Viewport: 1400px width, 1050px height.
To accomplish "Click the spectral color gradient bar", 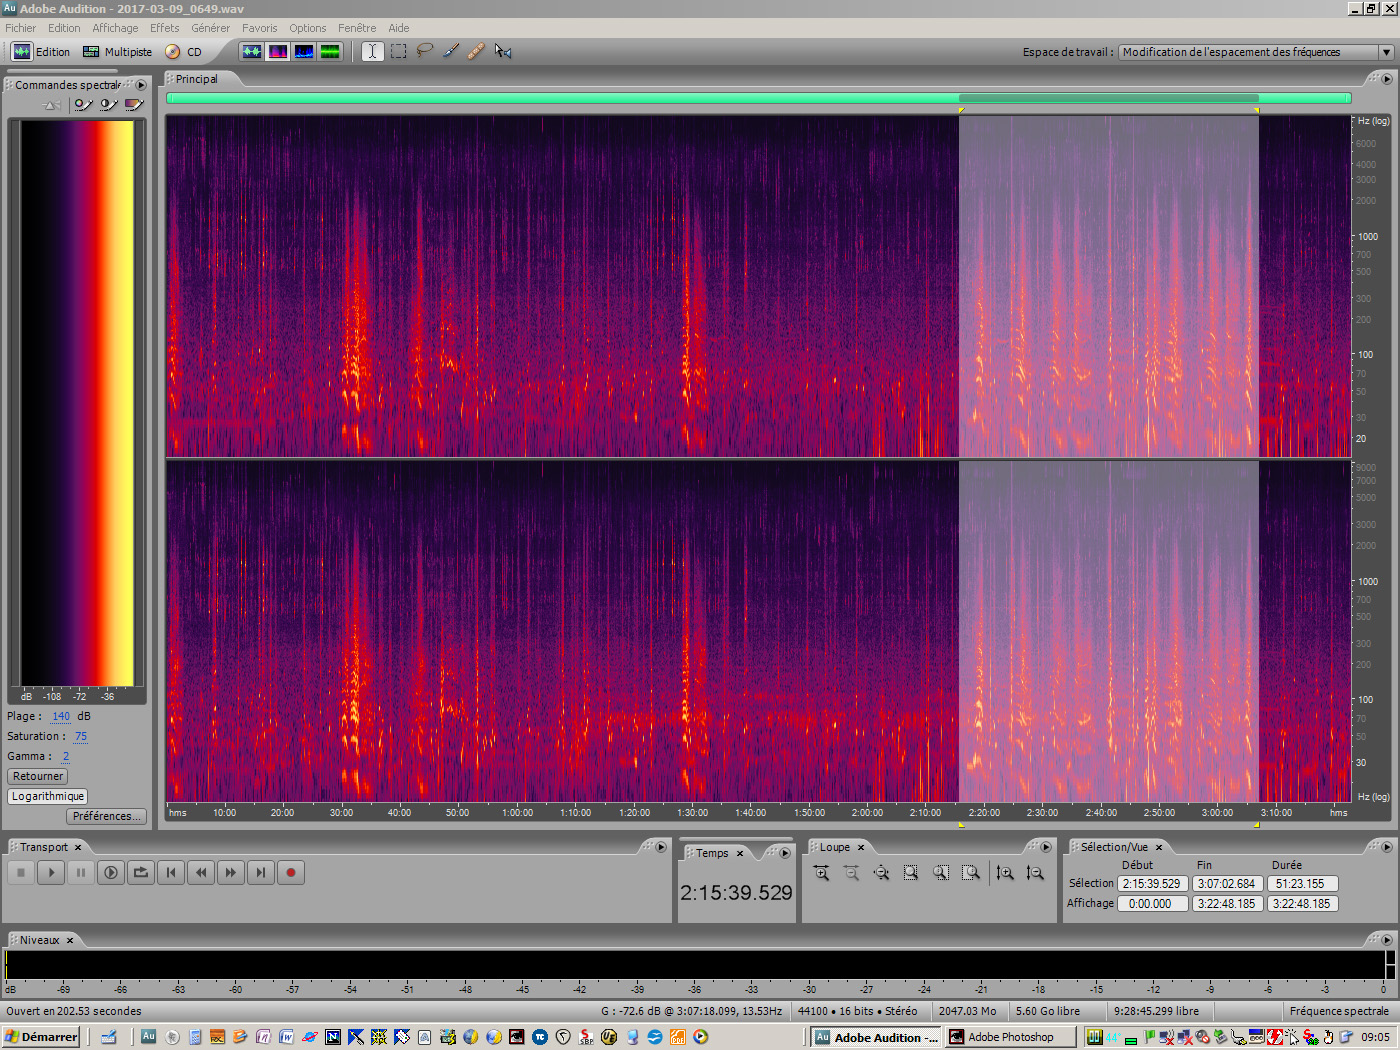I will (77, 402).
